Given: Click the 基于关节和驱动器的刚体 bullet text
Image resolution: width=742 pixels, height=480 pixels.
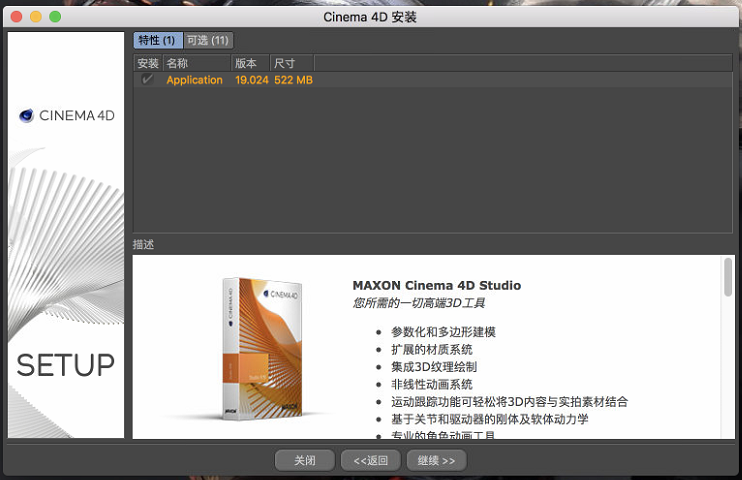Looking at the screenshot, I should (x=490, y=419).
